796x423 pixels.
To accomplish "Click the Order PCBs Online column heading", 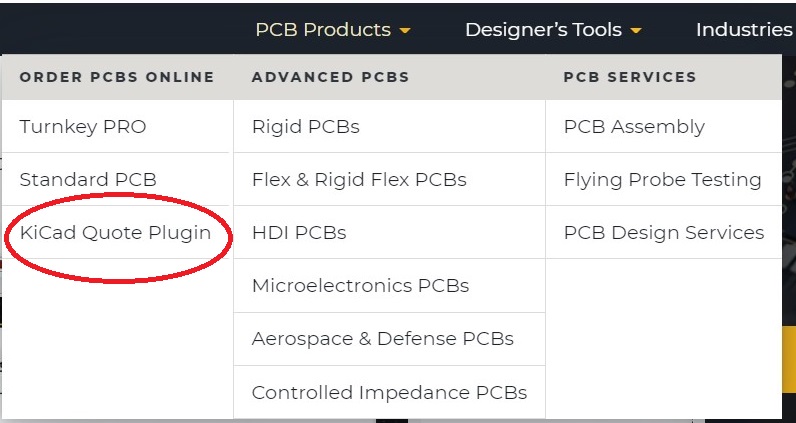I will click(117, 77).
